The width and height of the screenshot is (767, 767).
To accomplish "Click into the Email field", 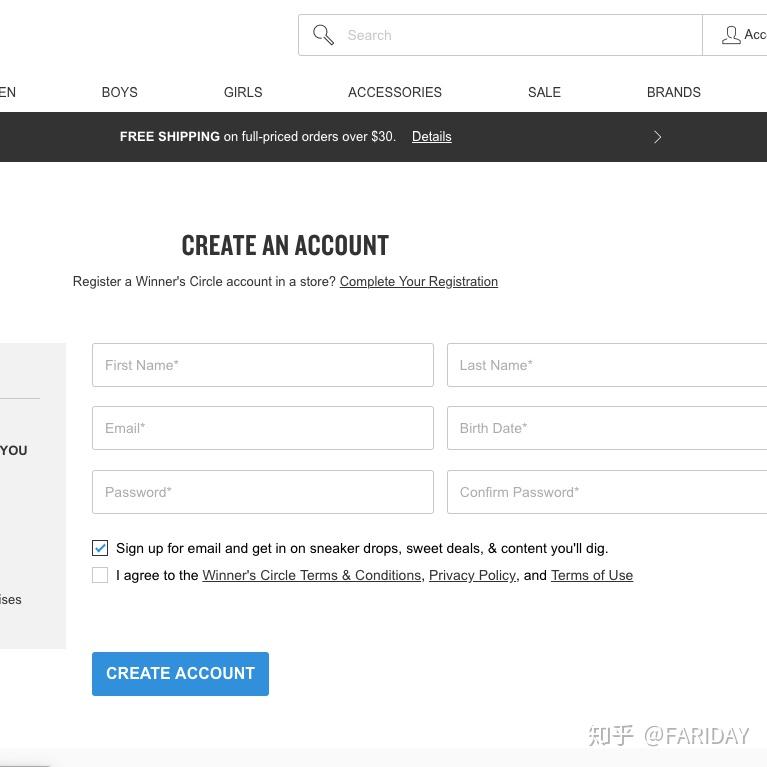I will pyautogui.click(x=262, y=428).
